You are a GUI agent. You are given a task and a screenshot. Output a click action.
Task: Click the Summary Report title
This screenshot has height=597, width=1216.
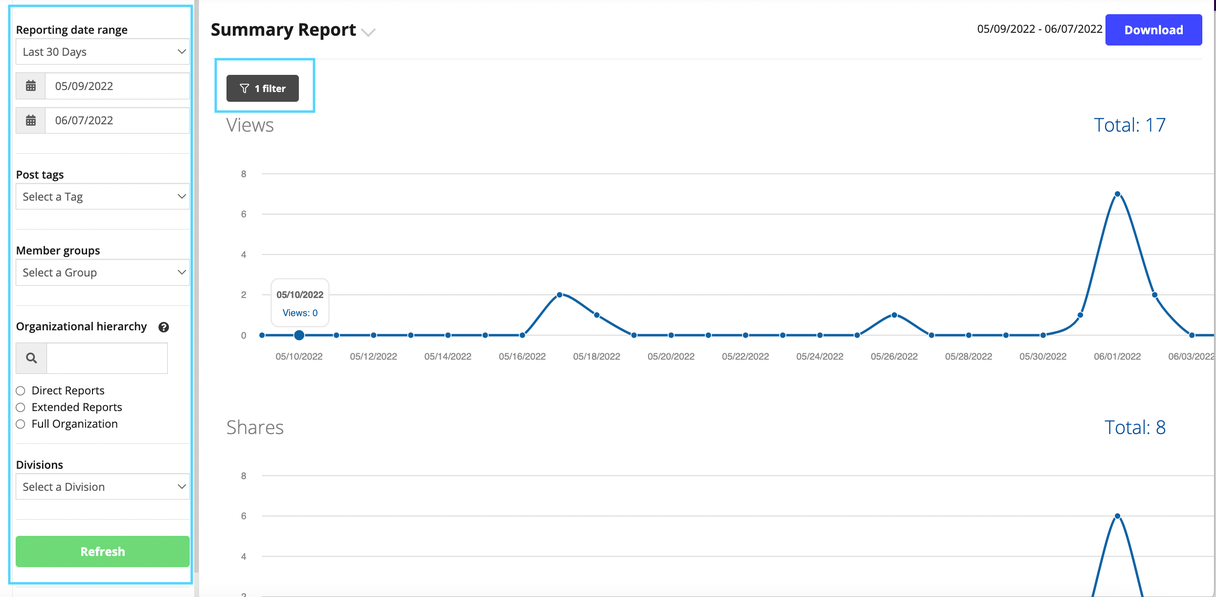pyautogui.click(x=283, y=30)
